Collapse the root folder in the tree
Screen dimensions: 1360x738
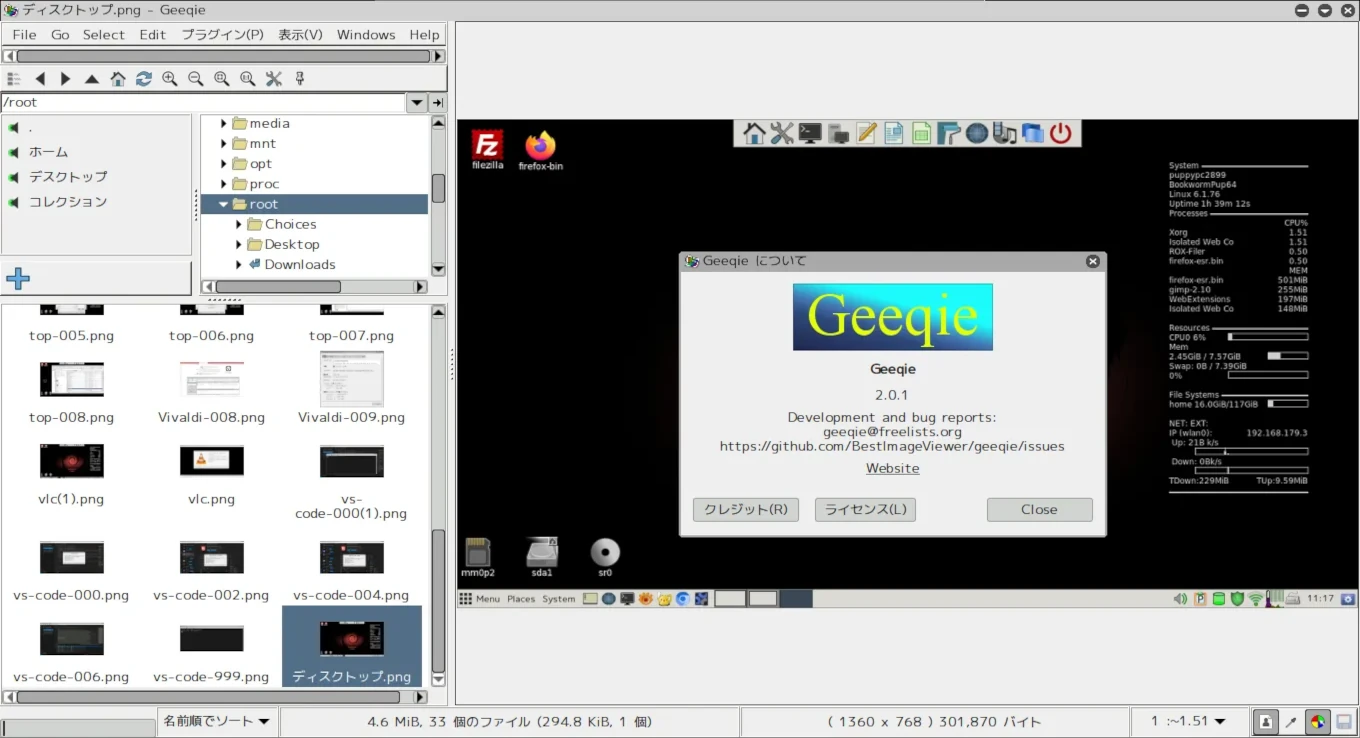[x=224, y=204]
